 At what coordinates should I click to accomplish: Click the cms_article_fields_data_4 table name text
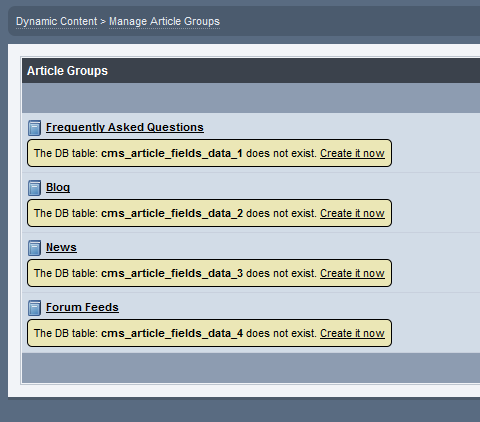click(x=172, y=333)
